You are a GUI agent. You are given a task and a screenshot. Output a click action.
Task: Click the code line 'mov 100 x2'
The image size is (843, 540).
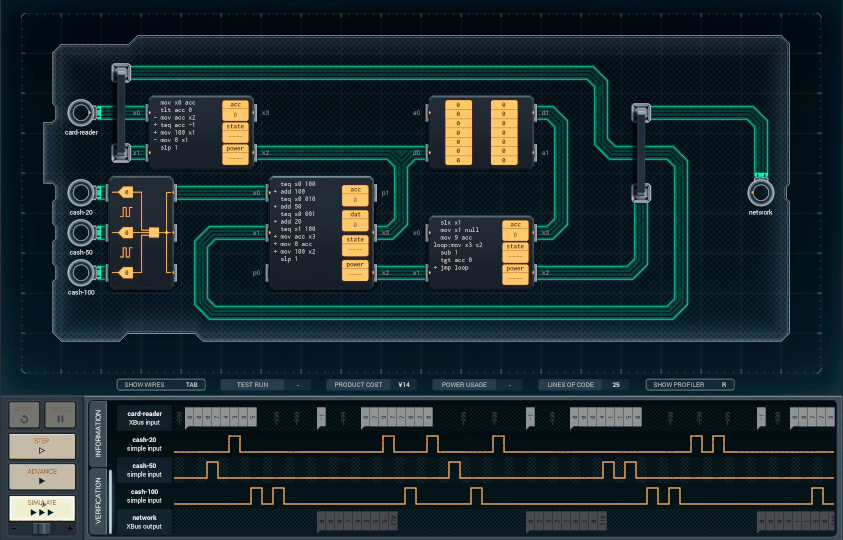[298, 252]
